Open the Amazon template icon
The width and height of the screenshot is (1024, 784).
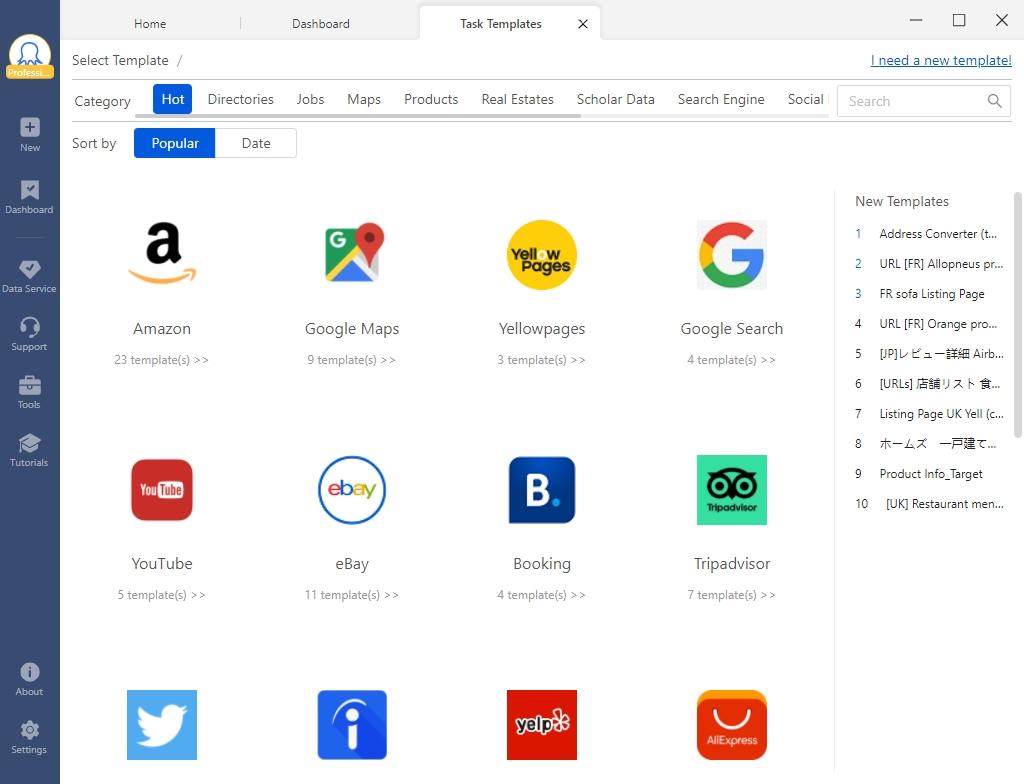tap(162, 254)
